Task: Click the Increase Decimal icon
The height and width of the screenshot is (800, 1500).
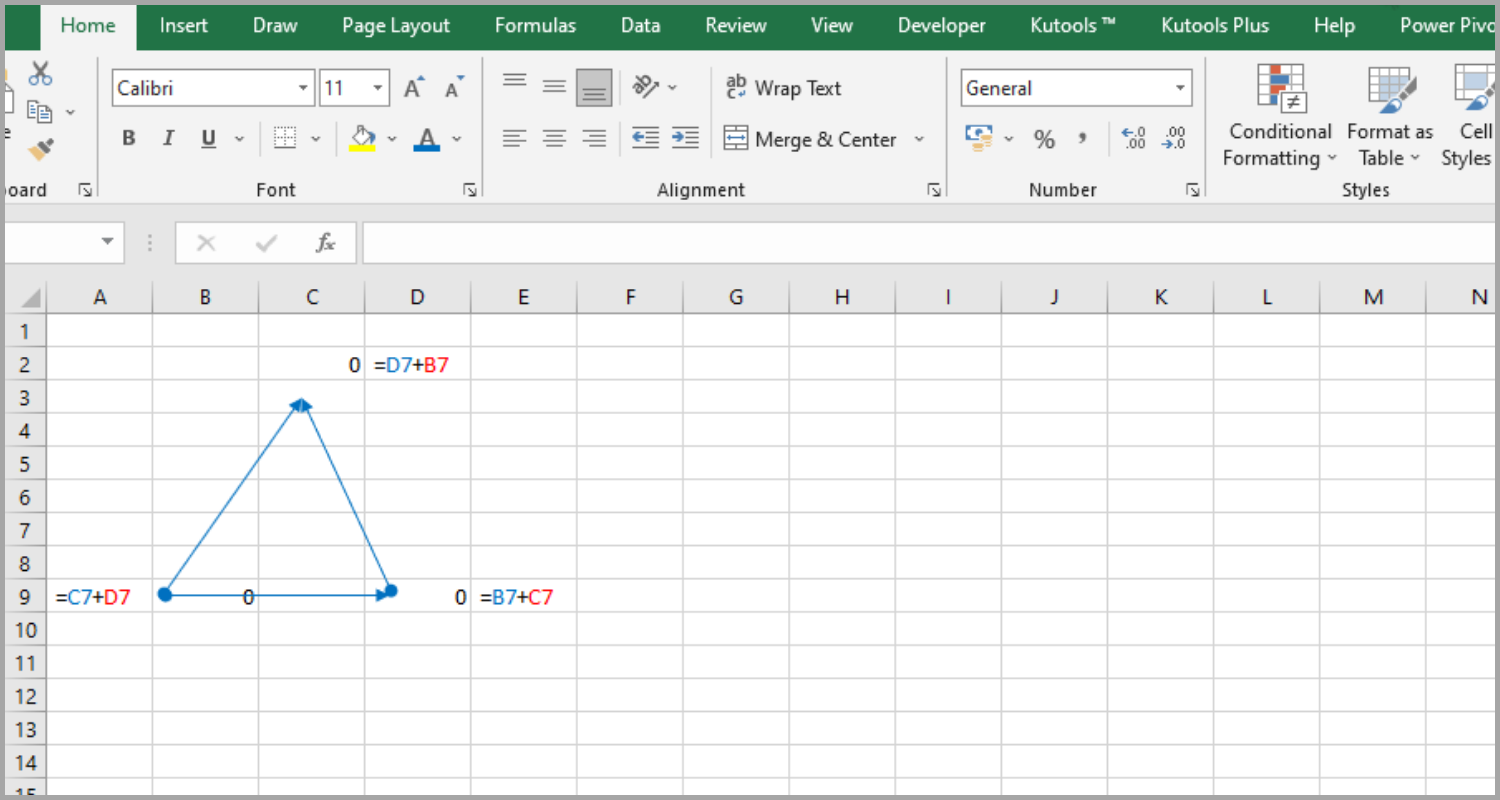Action: pyautogui.click(x=1133, y=138)
